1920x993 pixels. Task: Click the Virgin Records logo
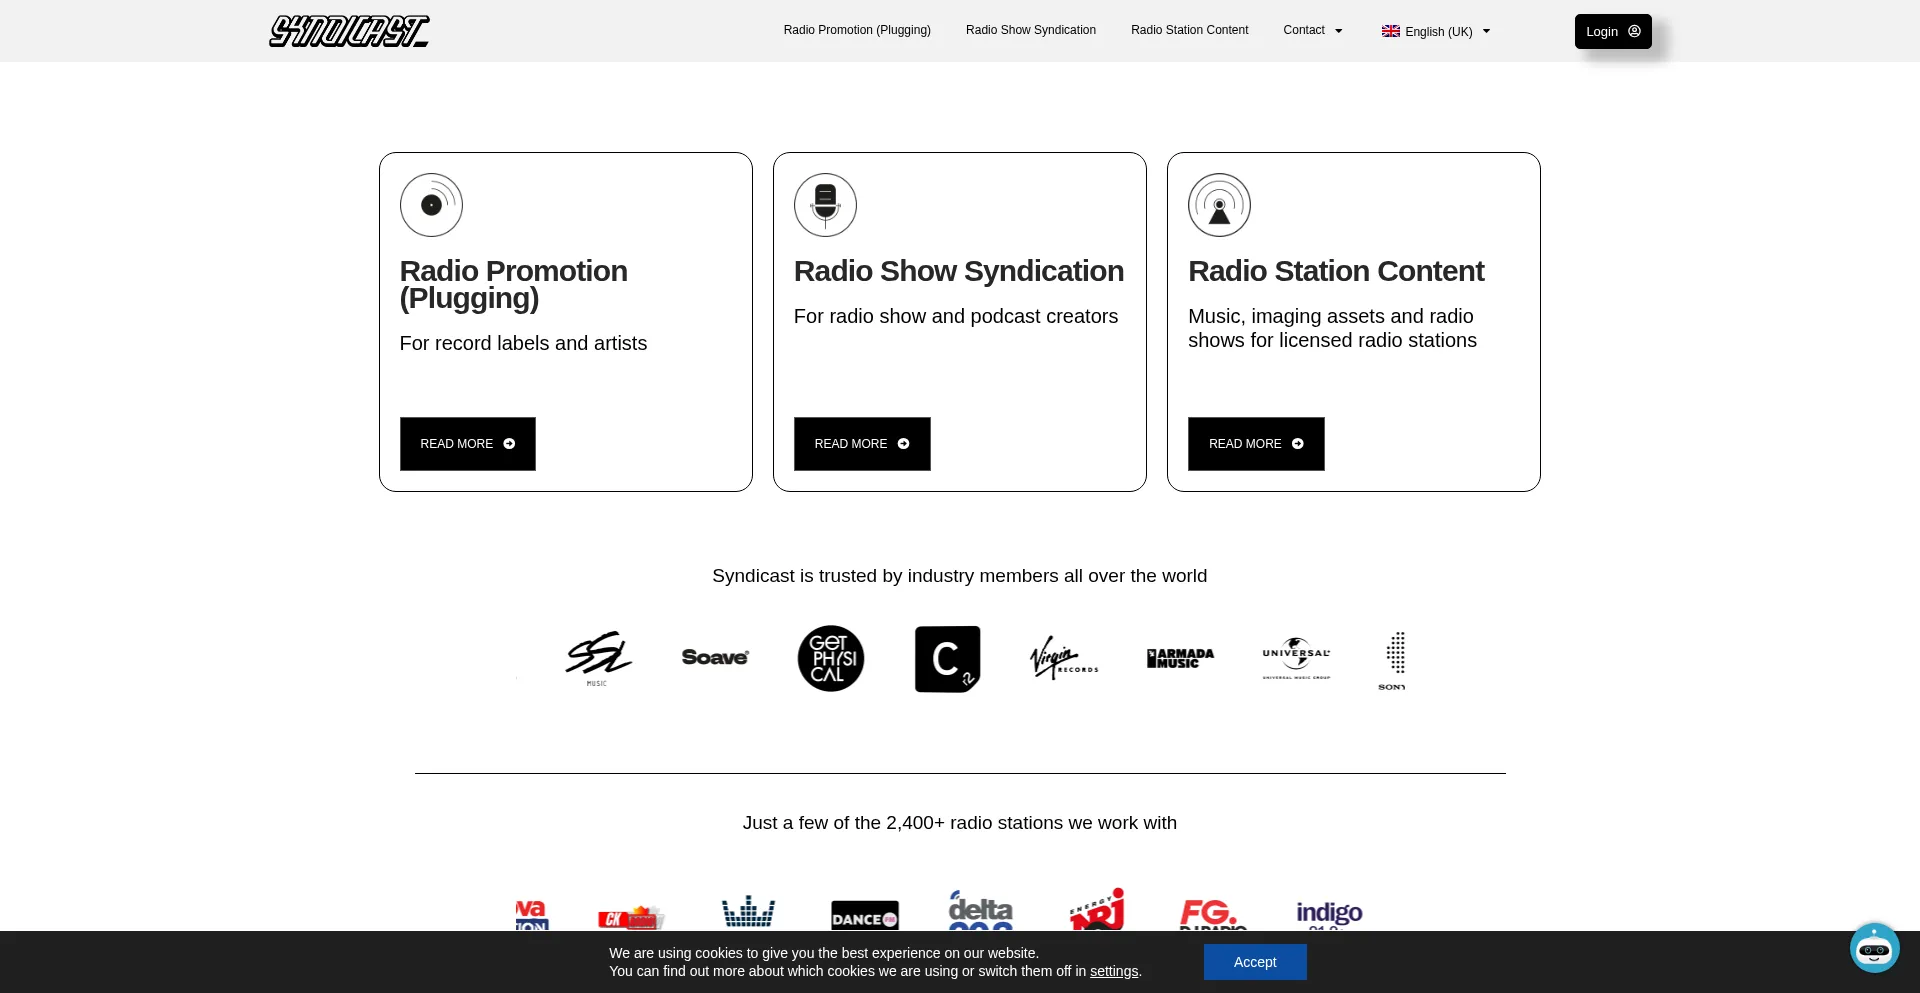[x=1063, y=658]
